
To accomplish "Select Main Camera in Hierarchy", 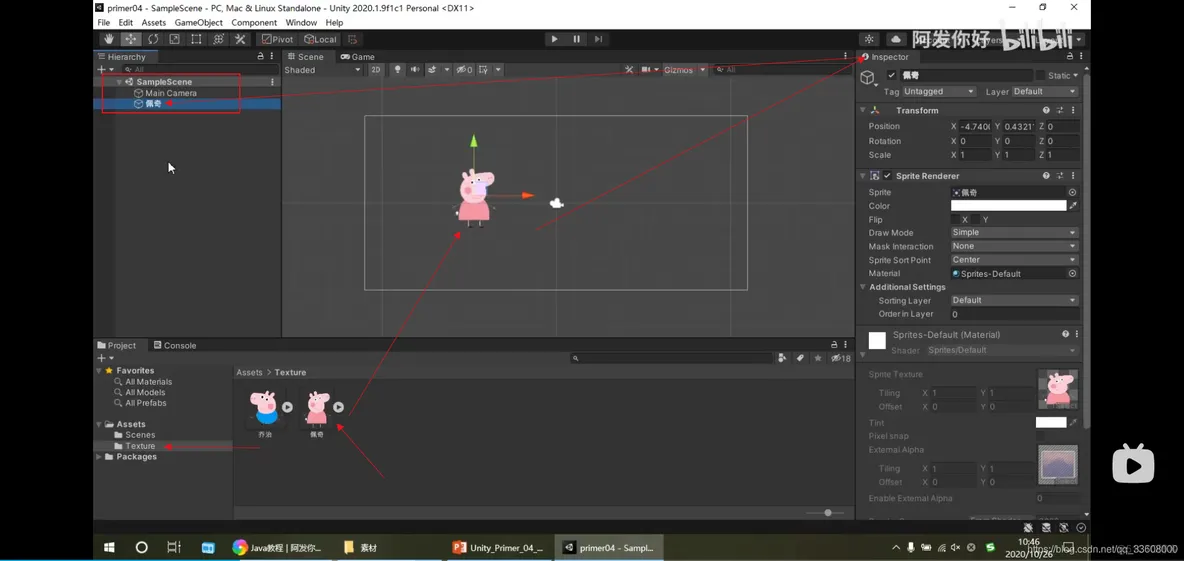I will [x=171, y=93].
